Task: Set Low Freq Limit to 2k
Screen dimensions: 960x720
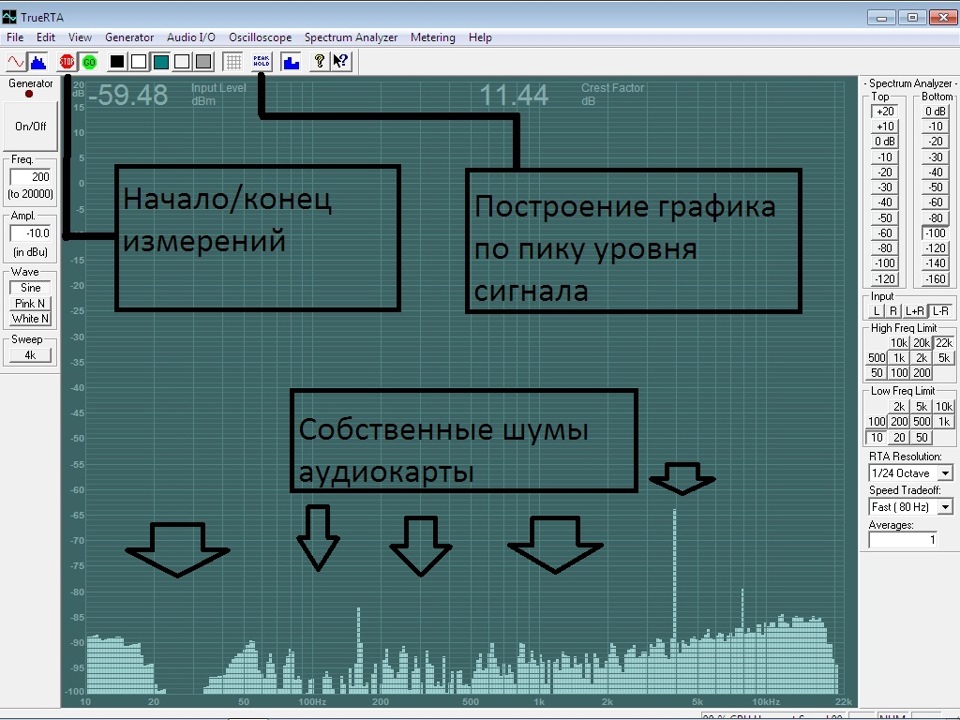Action: coord(899,407)
